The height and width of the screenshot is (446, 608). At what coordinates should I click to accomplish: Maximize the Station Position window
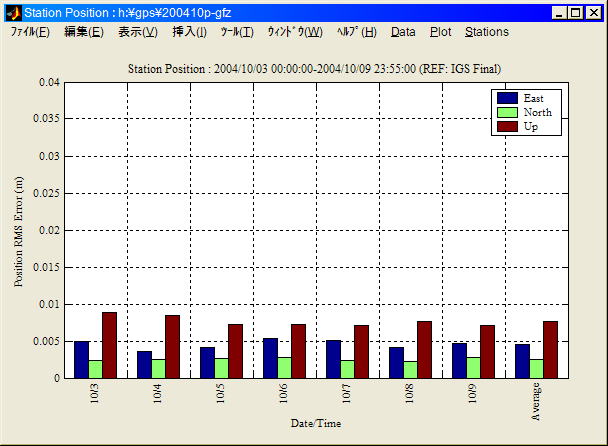(575, 13)
